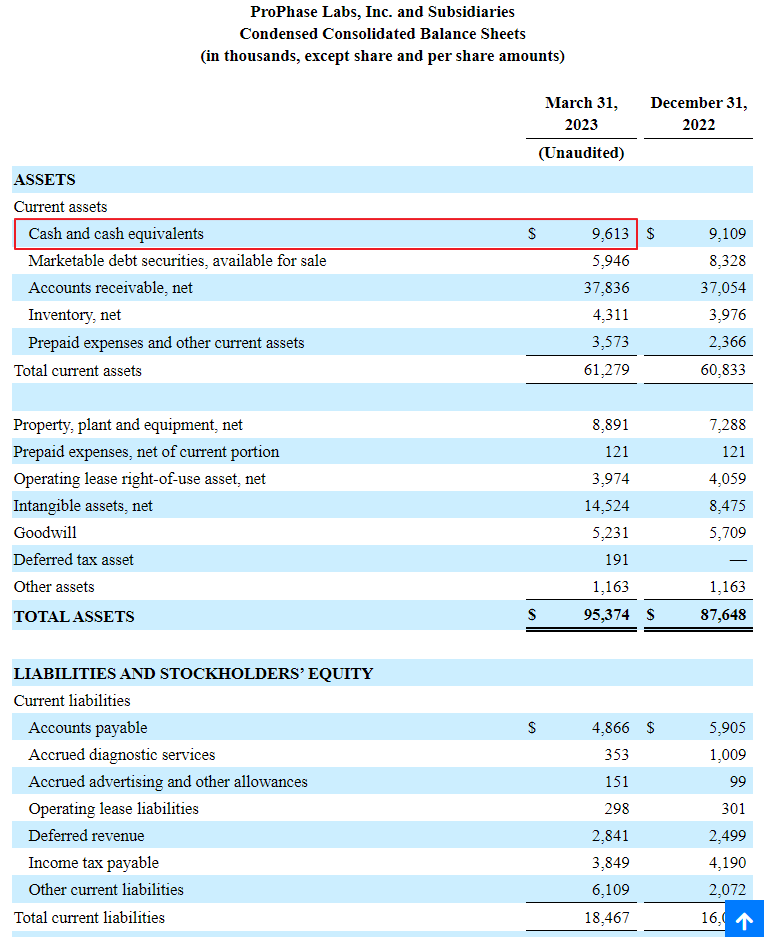Select the 9,109 cash value for 2022
This screenshot has height=937, width=764.
click(x=728, y=234)
